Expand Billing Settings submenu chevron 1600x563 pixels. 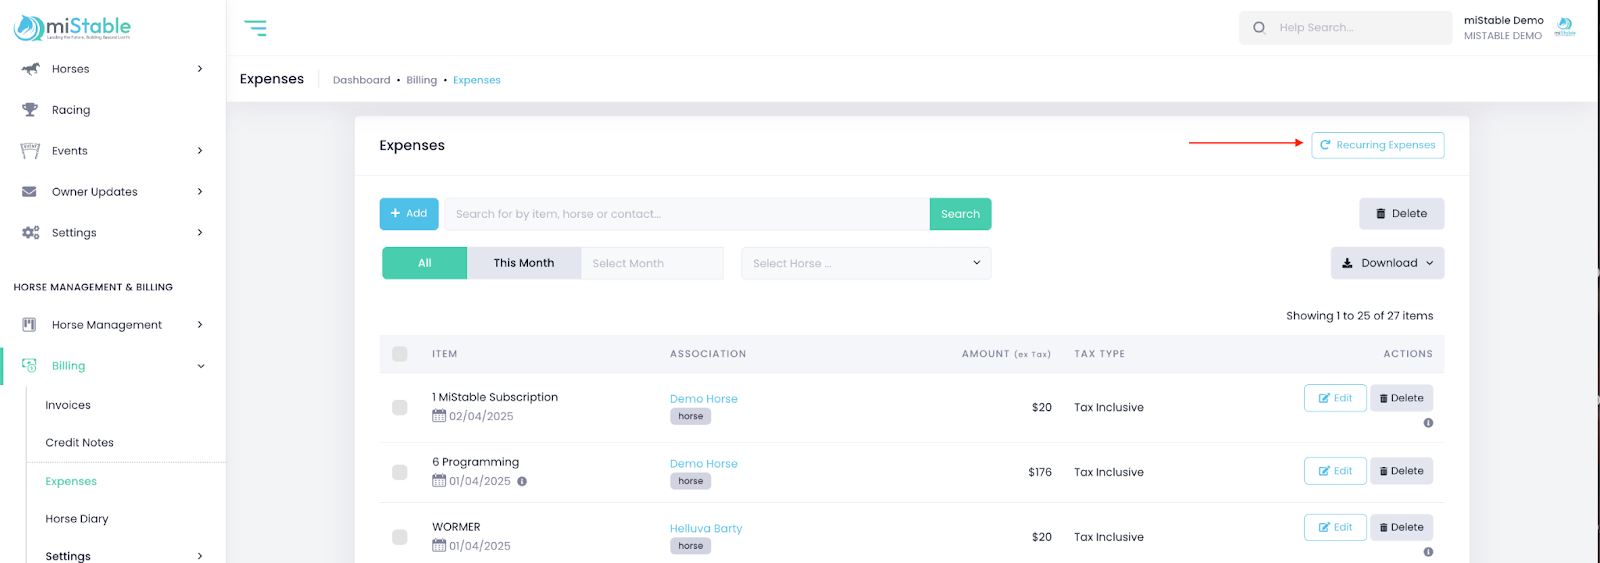pyautogui.click(x=200, y=556)
